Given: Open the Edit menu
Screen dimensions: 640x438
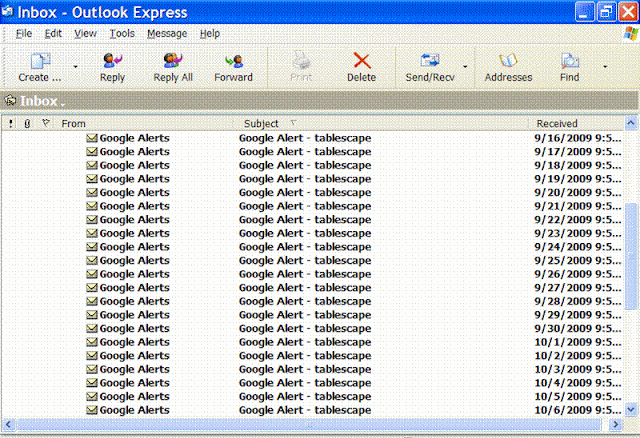Looking at the screenshot, I should click(x=53, y=33).
